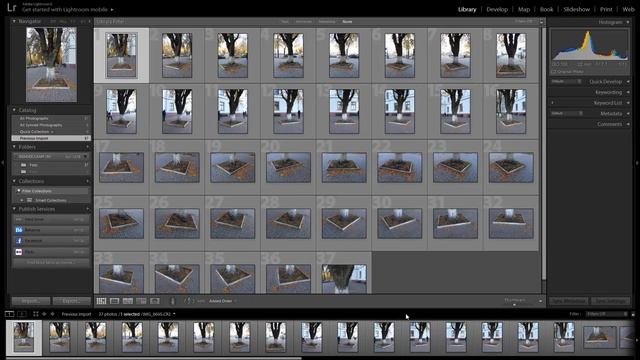Expand the Metadata panel

(x=628, y=113)
